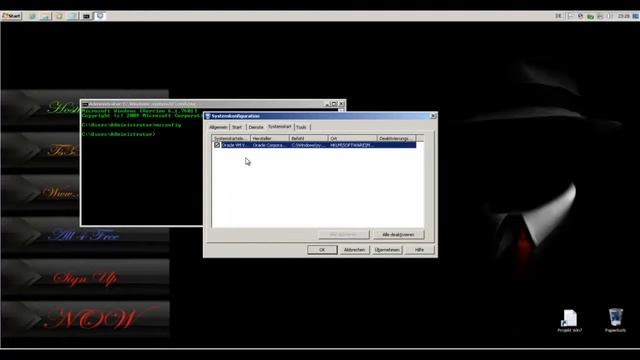
Task: Switch to the Dienste tab
Action: tap(256, 127)
